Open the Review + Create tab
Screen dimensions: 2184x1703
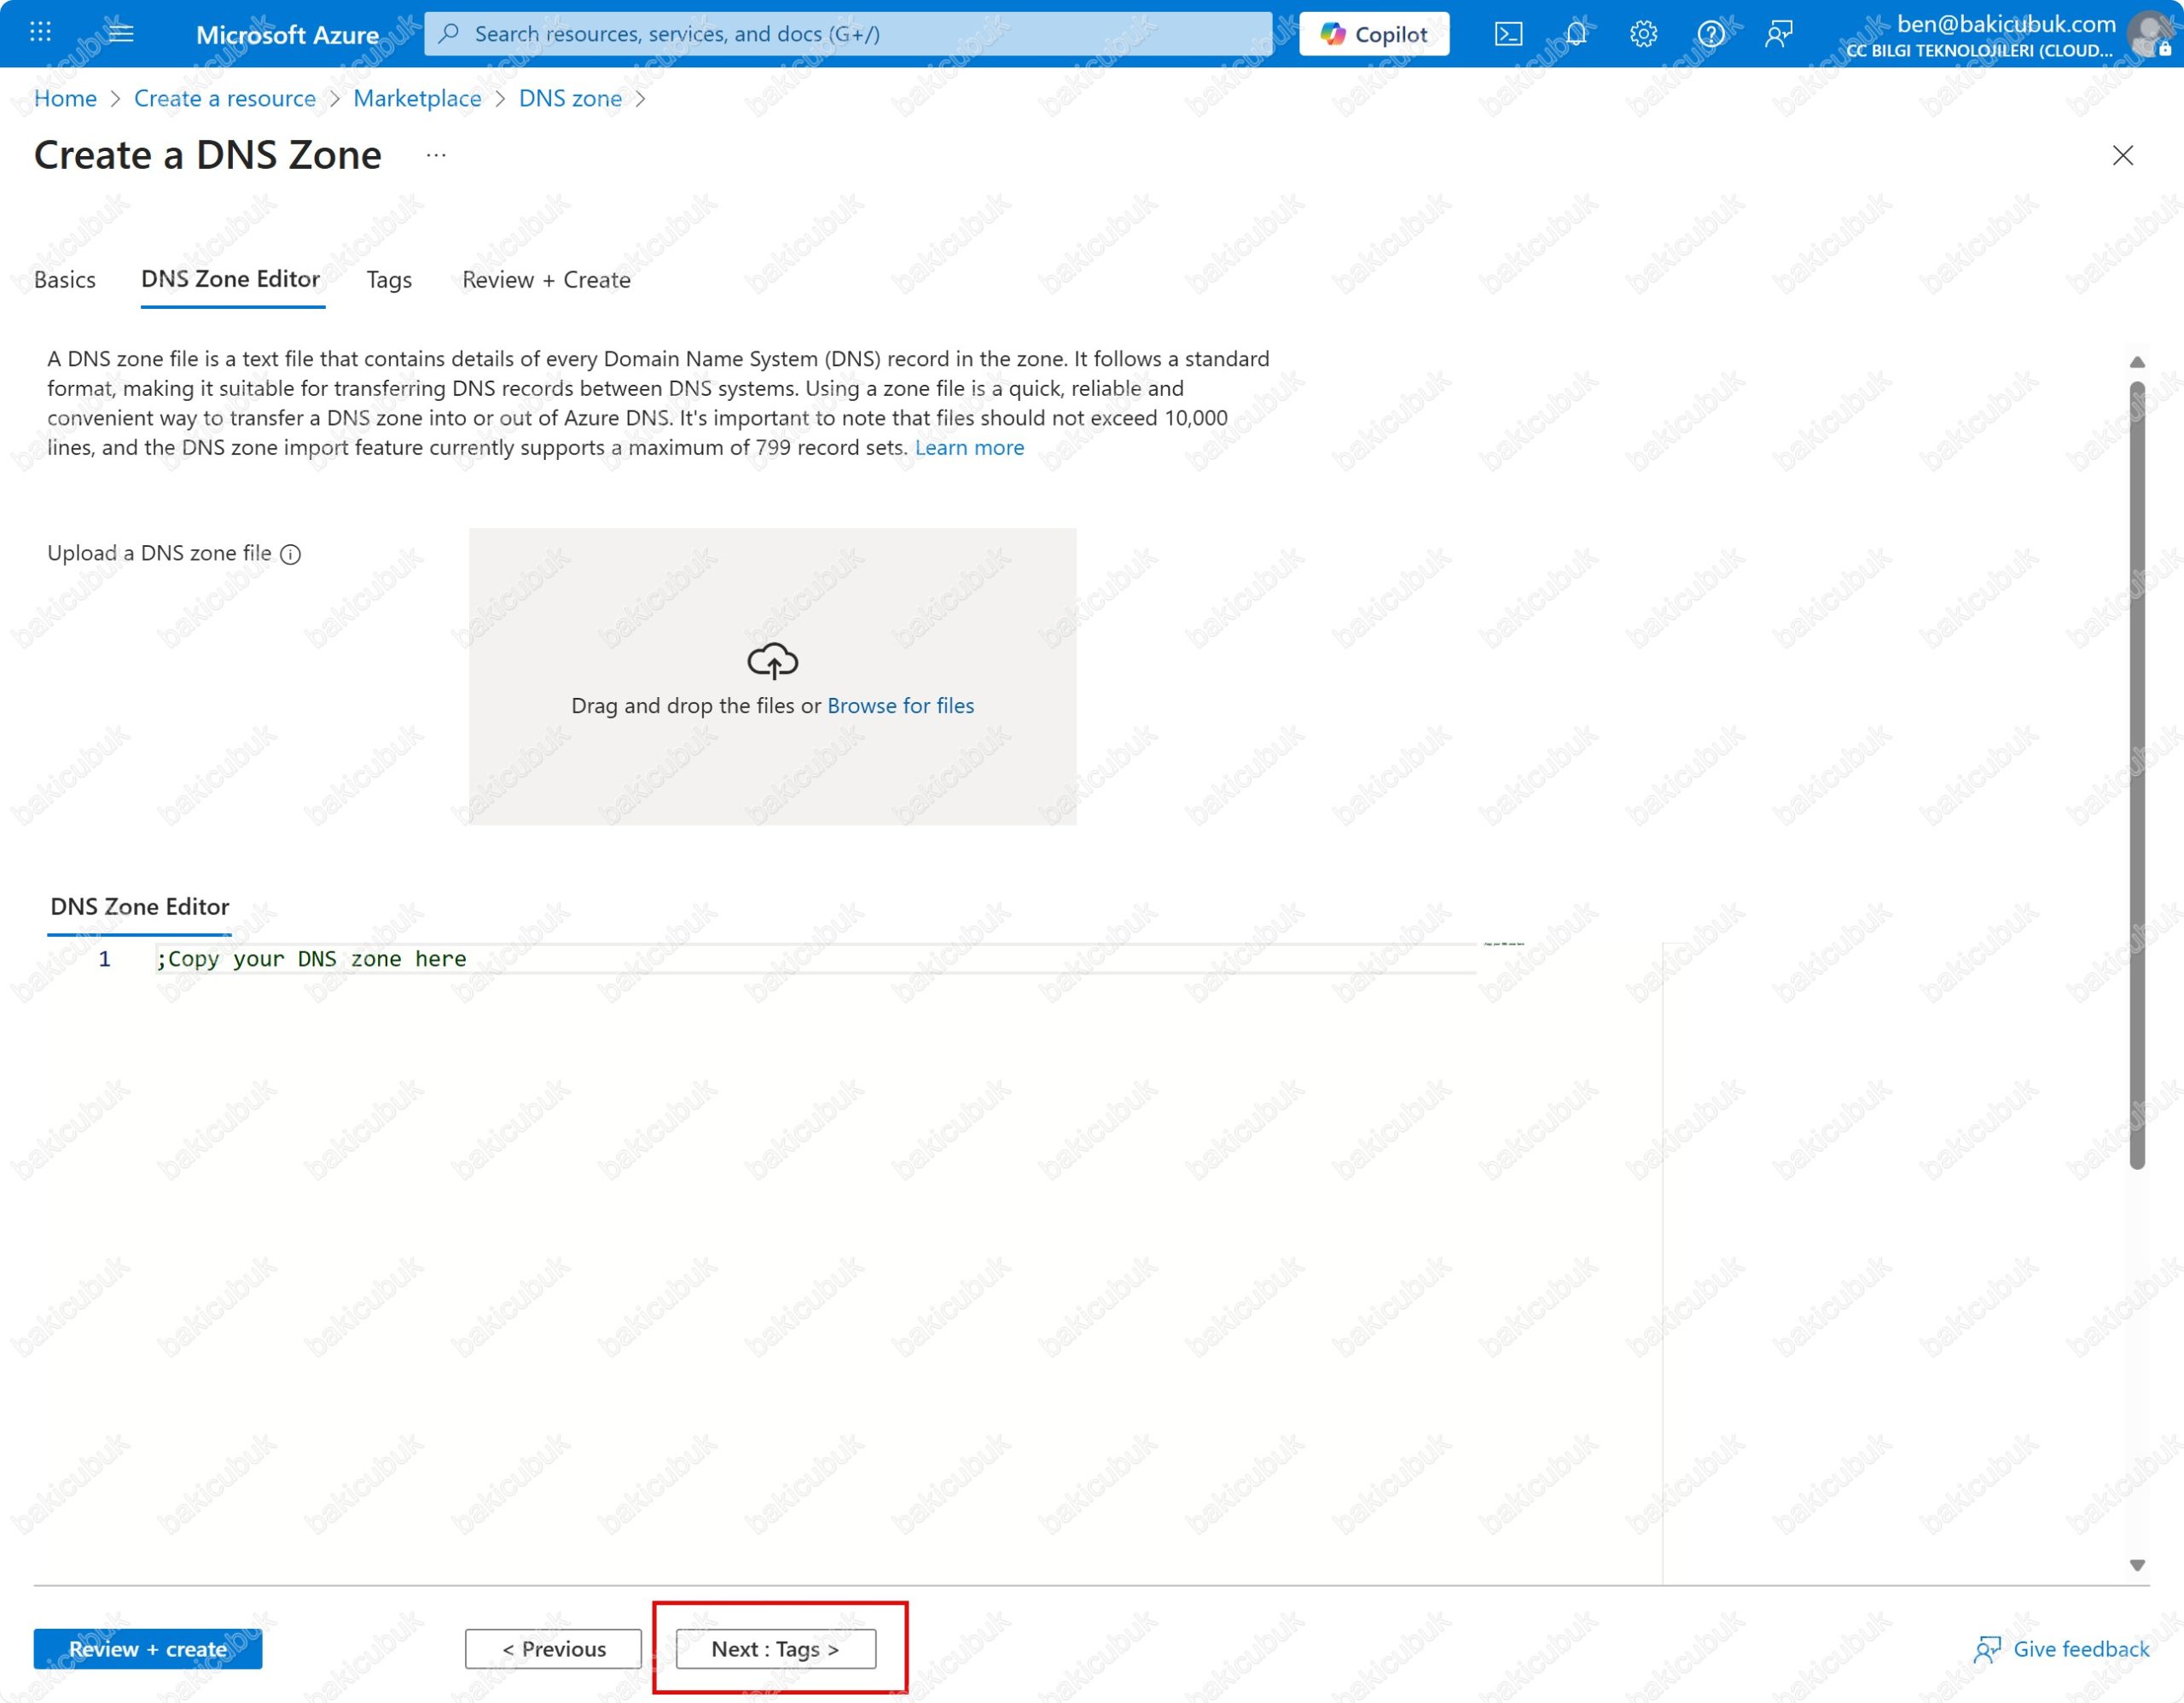[546, 280]
